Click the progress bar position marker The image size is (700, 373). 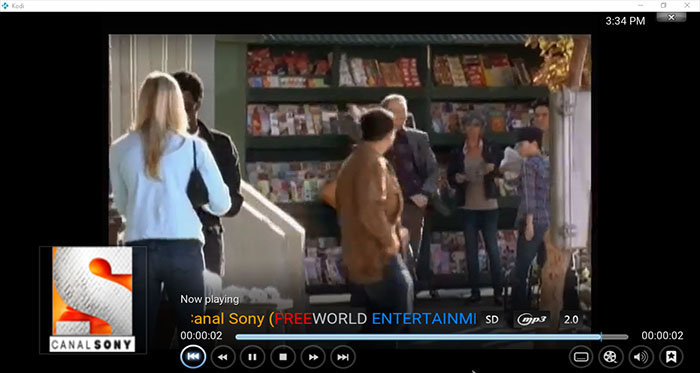click(601, 337)
